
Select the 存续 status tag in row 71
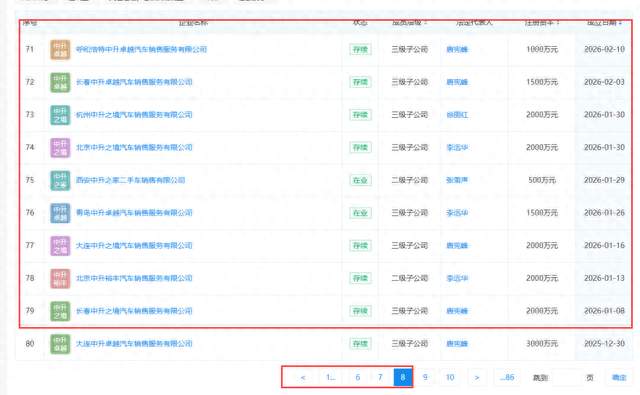point(360,50)
